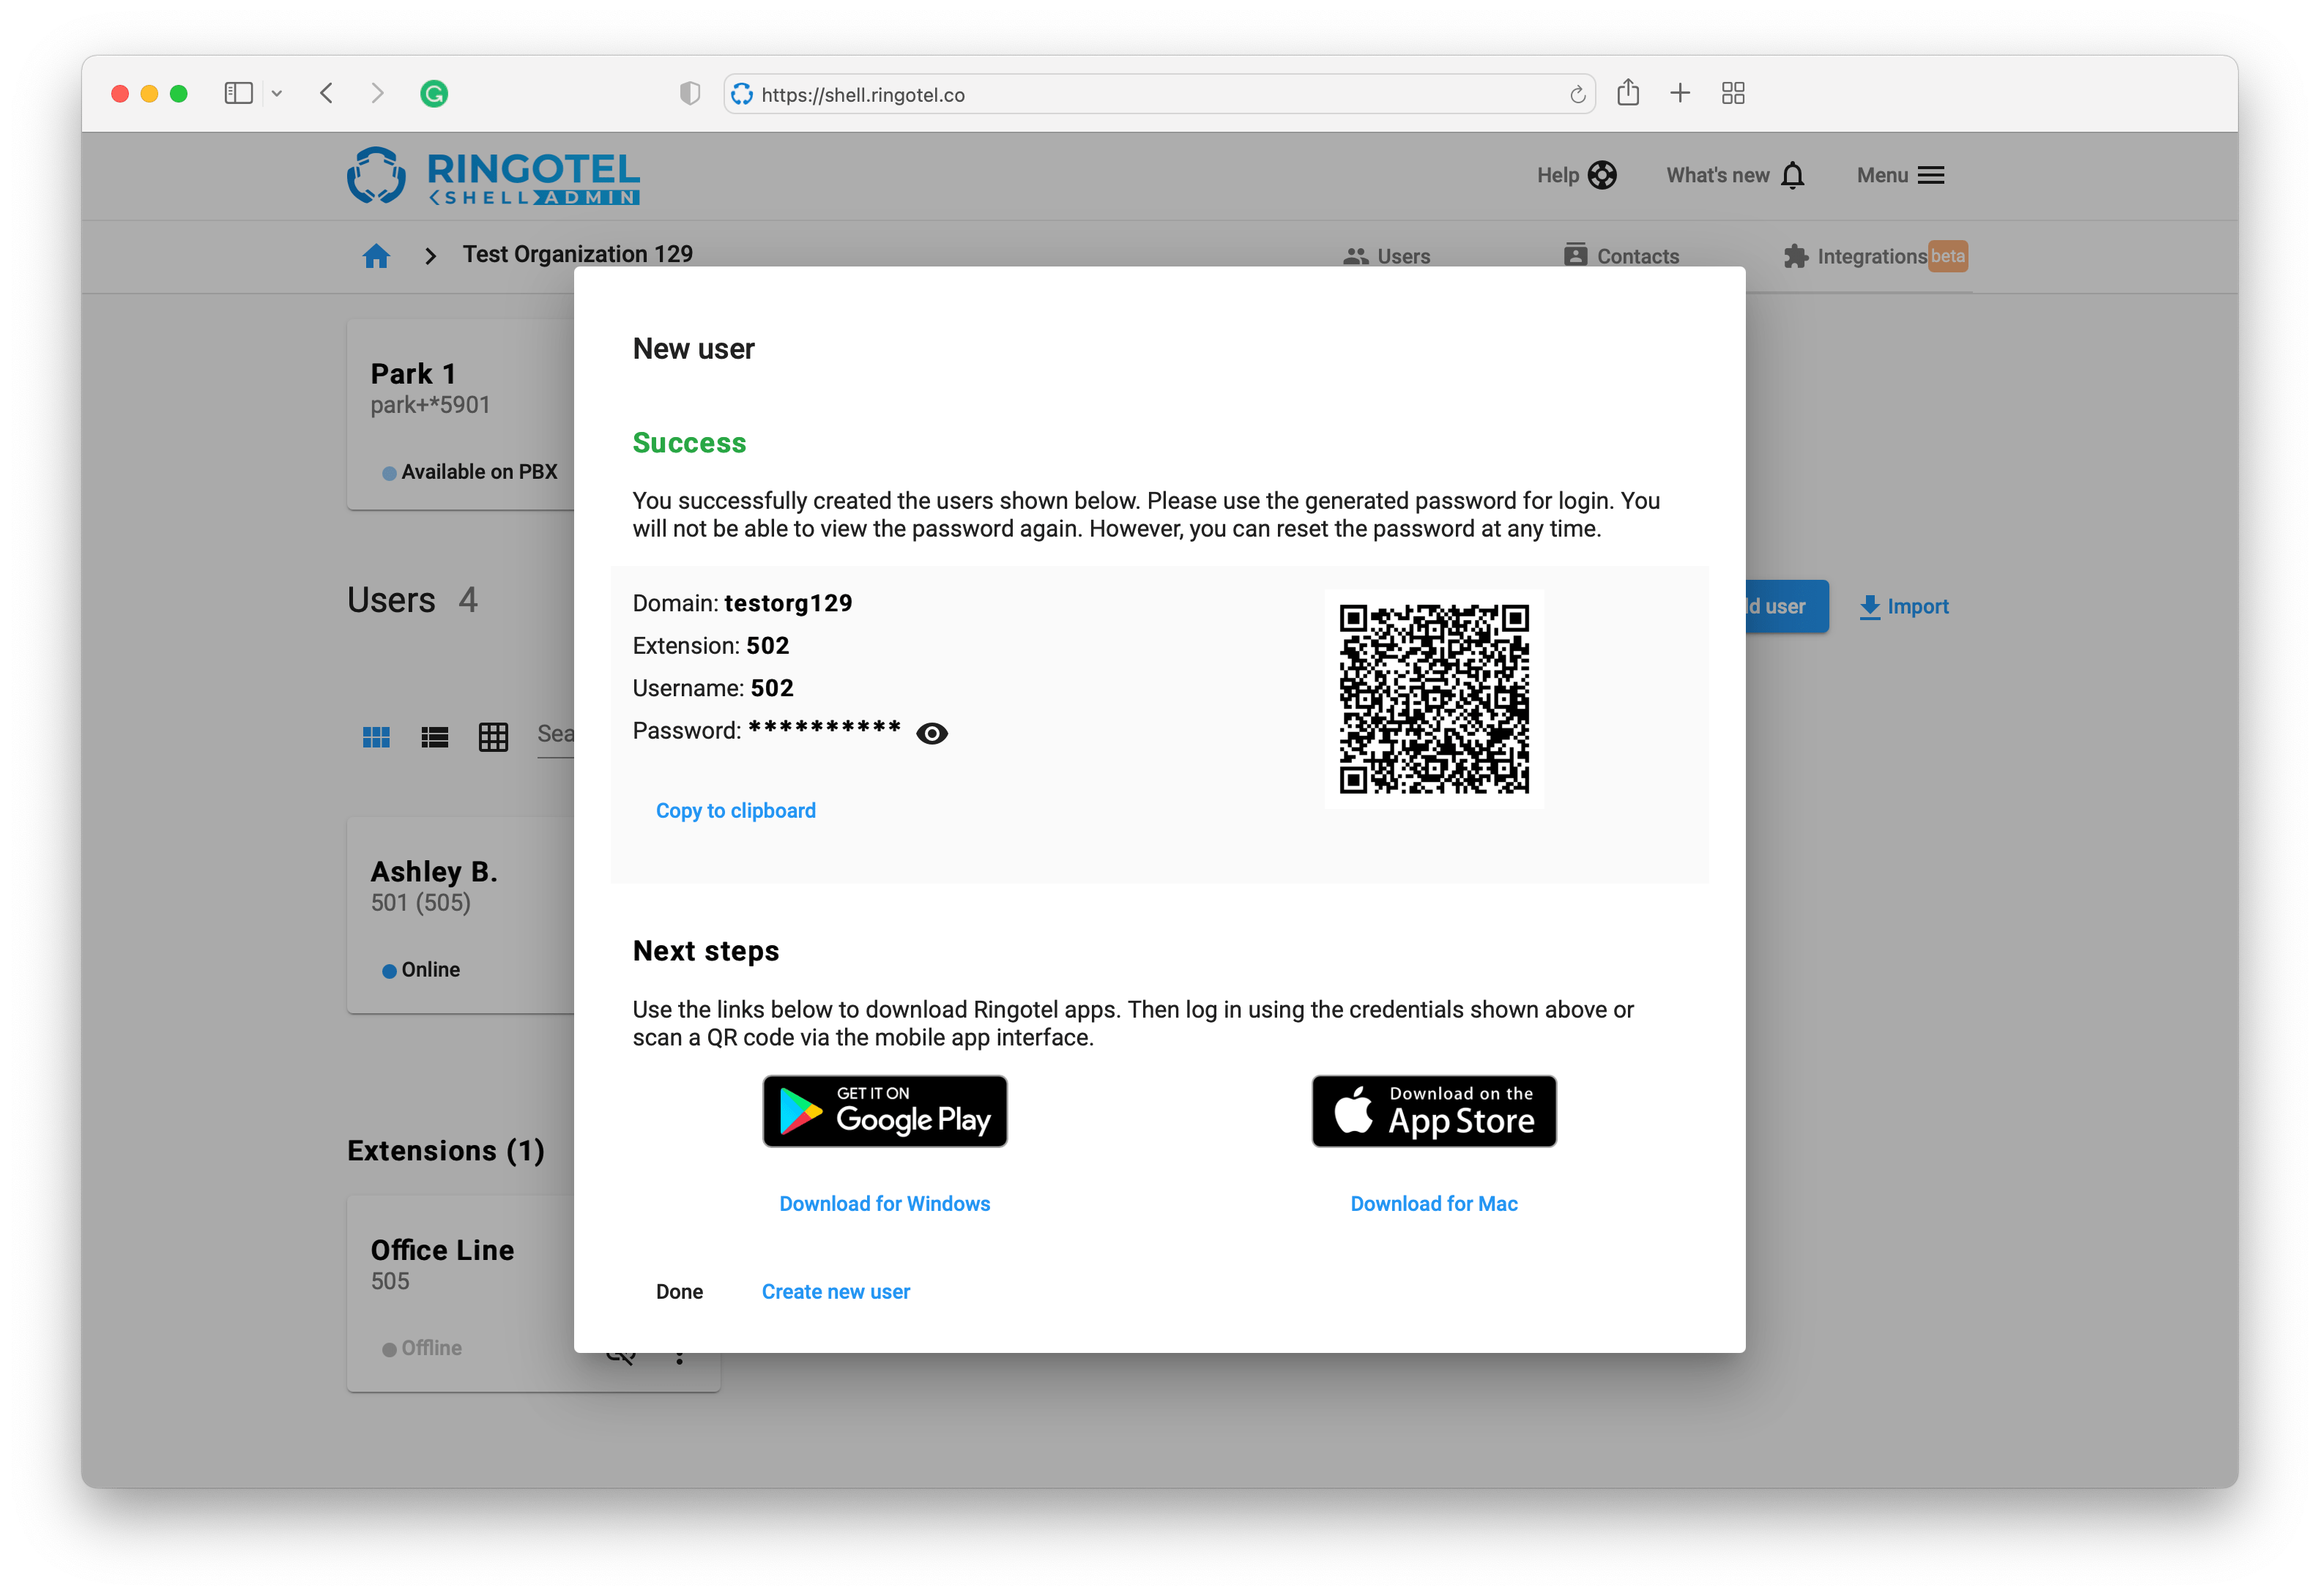Show the tab overview grid icon
2320x1596 pixels.
pyautogui.click(x=1732, y=93)
